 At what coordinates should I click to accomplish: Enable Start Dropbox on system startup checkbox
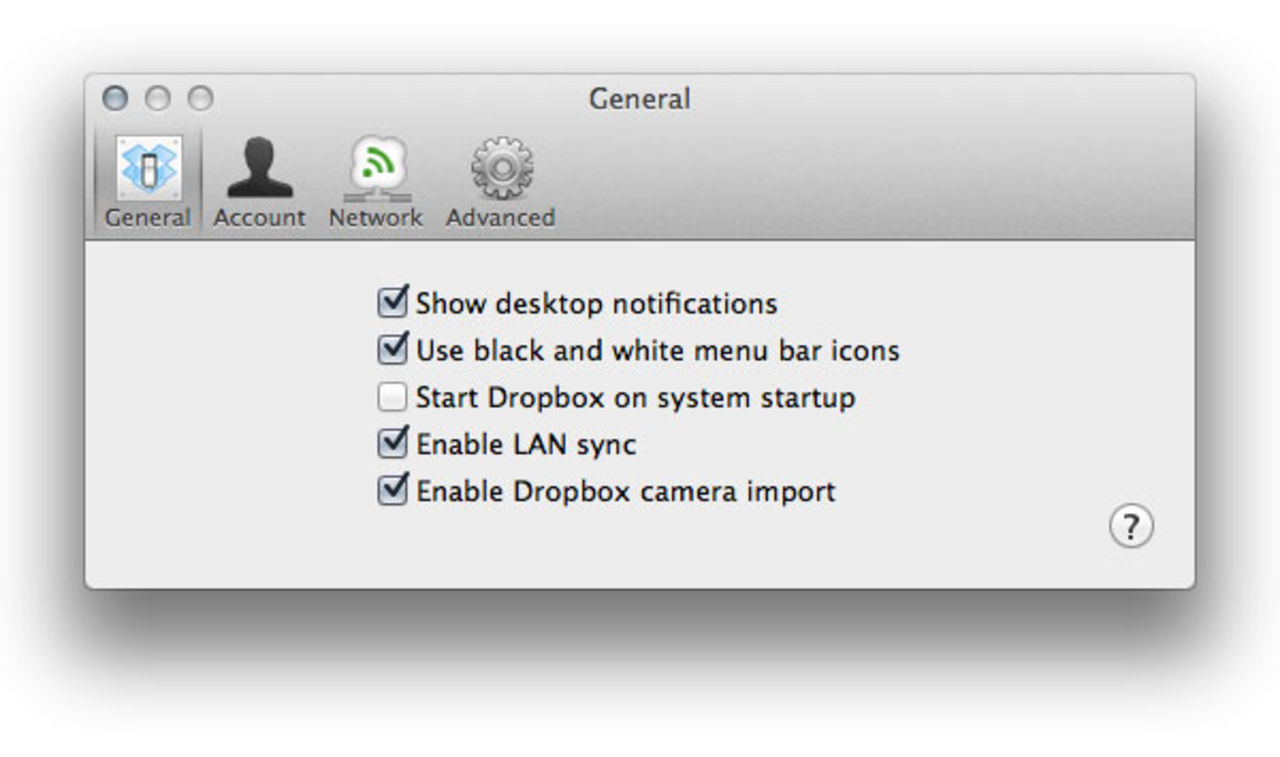392,398
